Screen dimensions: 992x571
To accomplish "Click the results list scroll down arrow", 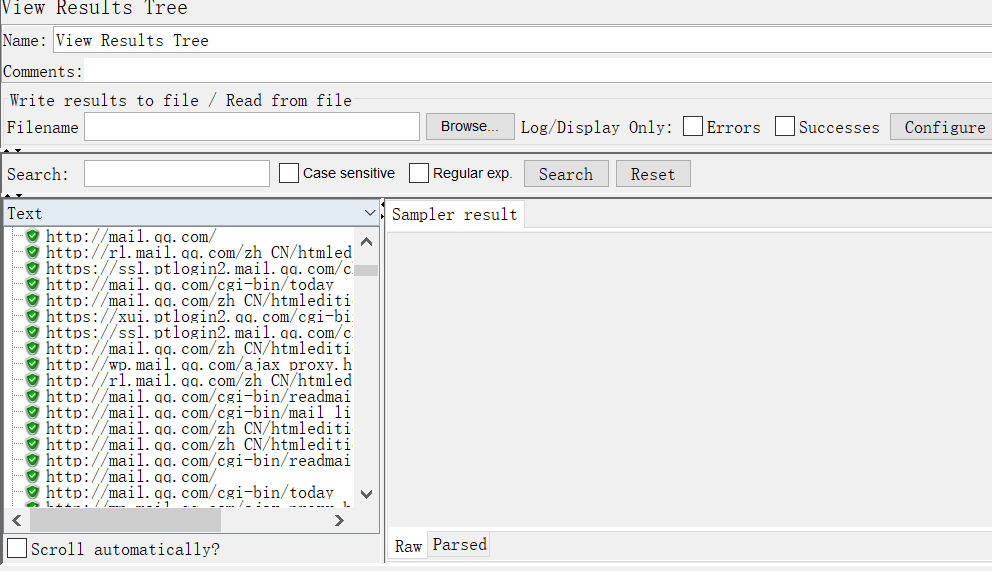I will coord(366,493).
